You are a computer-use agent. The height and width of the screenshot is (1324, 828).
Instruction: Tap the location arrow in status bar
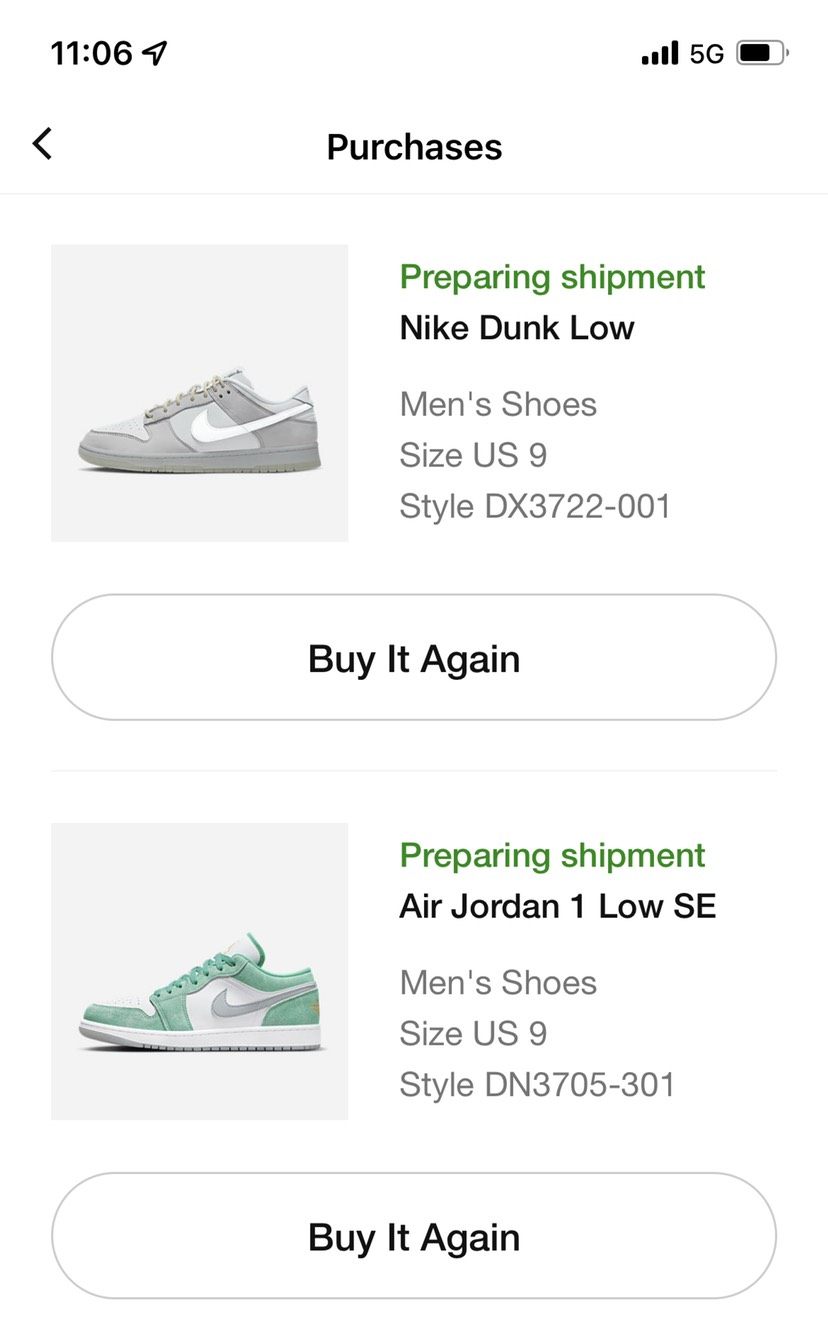[x=155, y=53]
